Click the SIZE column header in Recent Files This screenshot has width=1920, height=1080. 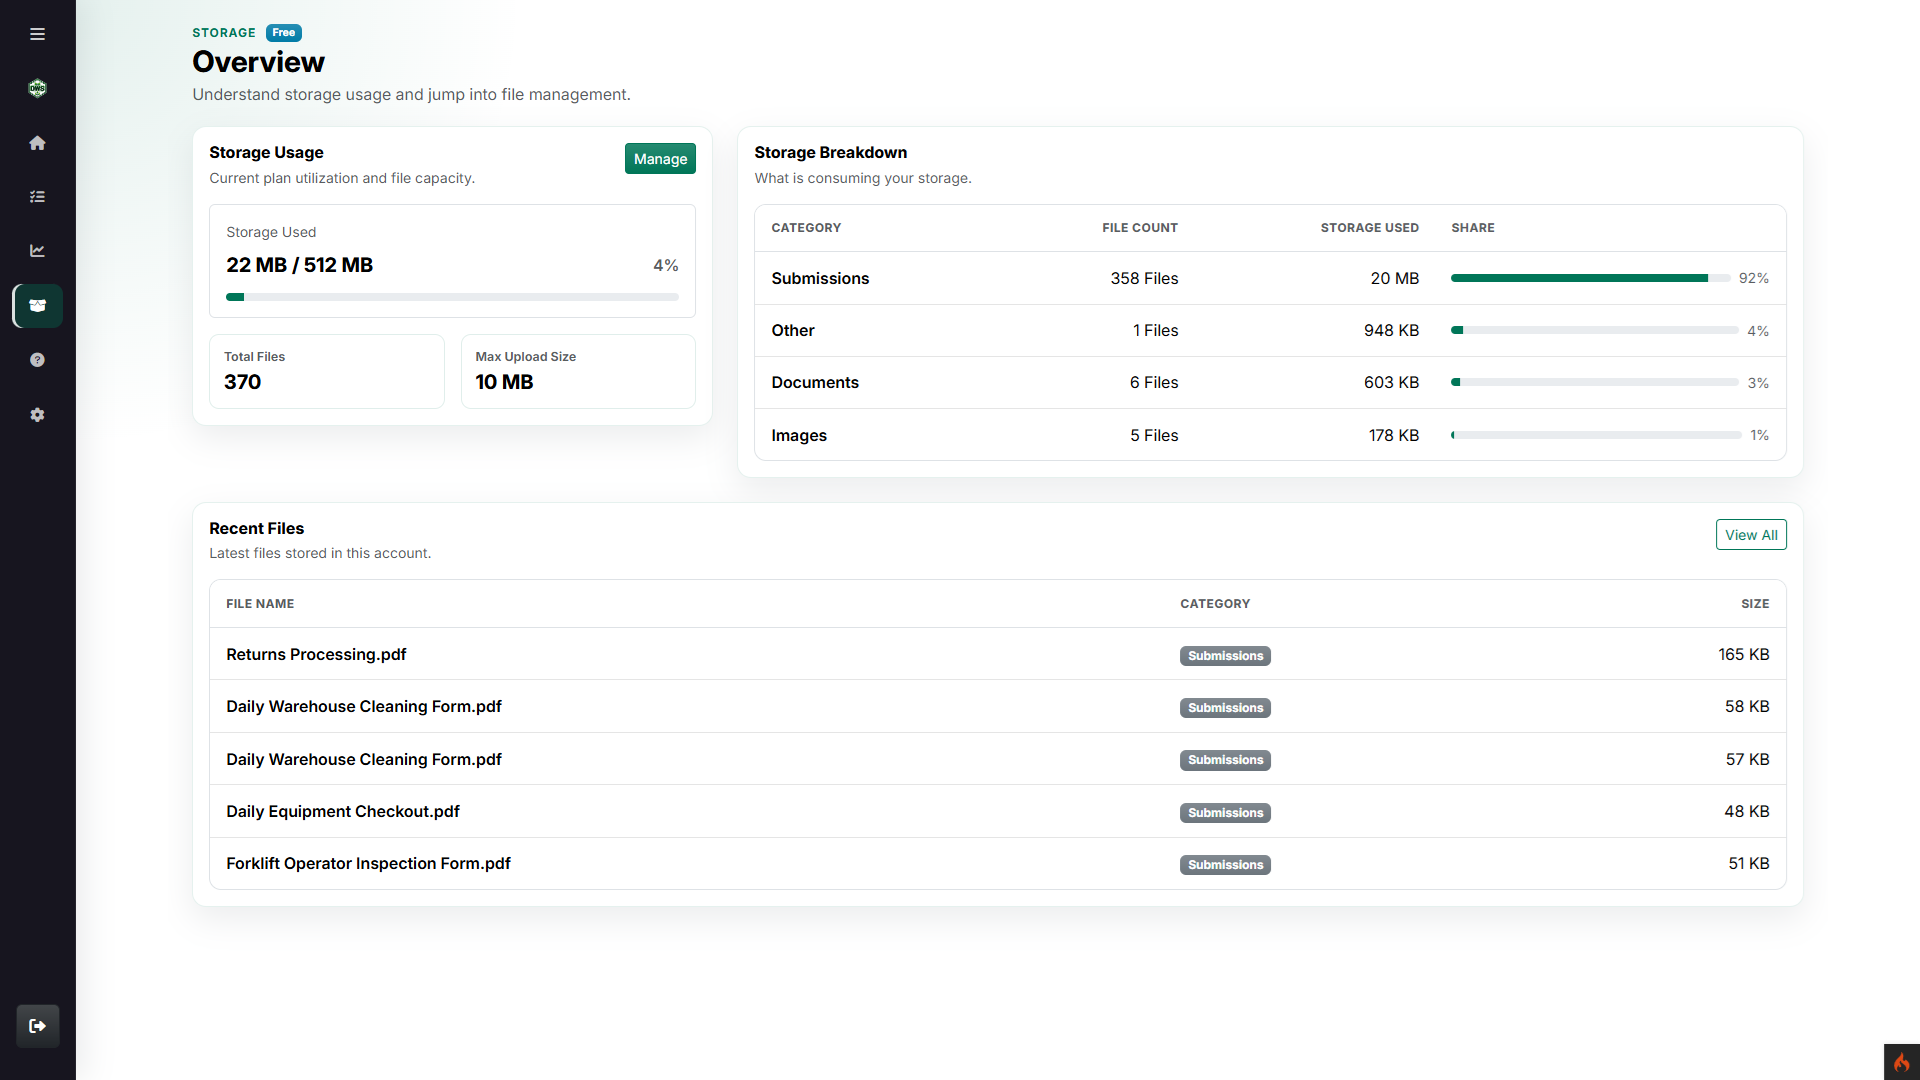point(1755,604)
